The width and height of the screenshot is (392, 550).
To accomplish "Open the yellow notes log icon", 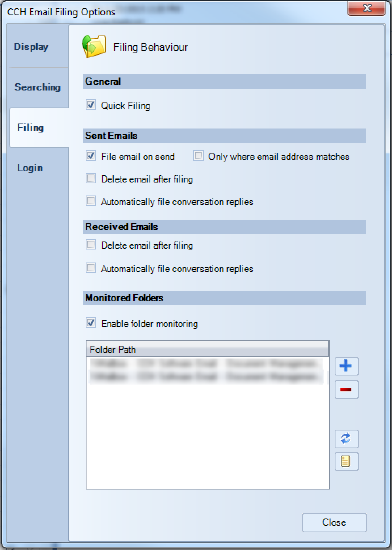I will point(346,461).
